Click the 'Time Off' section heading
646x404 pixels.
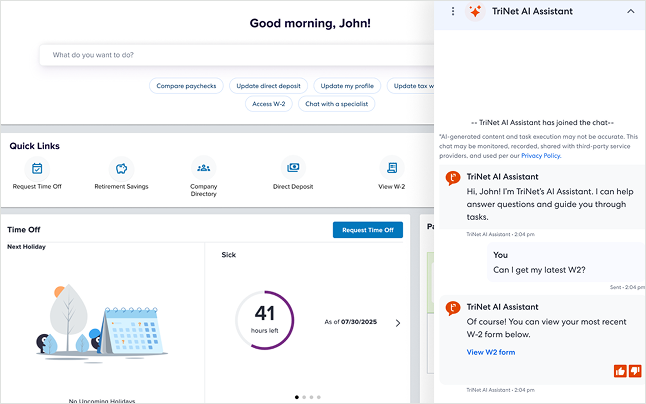coord(24,229)
